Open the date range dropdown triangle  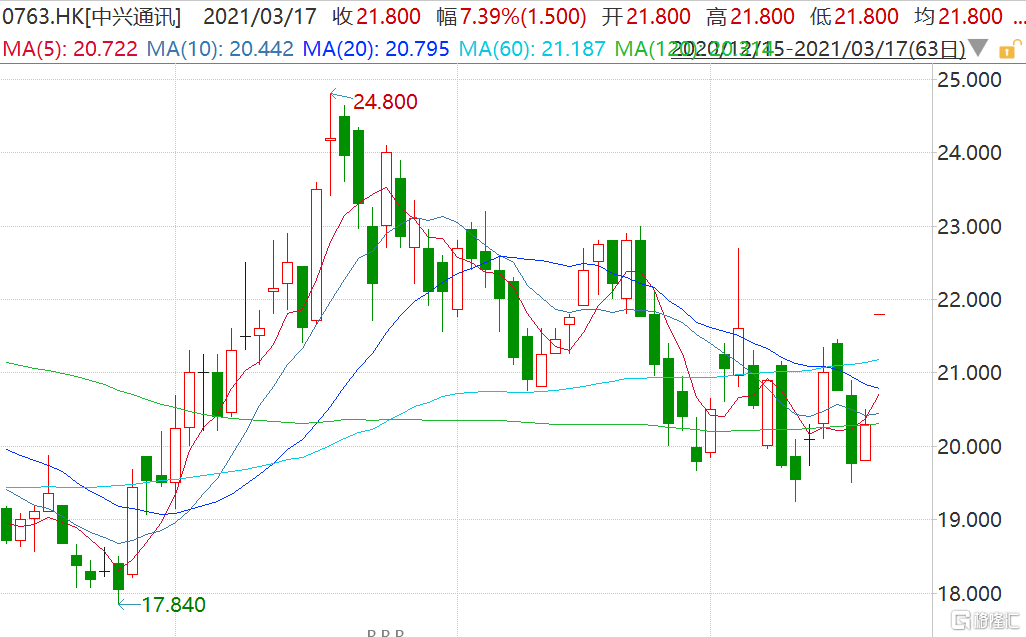pos(979,48)
